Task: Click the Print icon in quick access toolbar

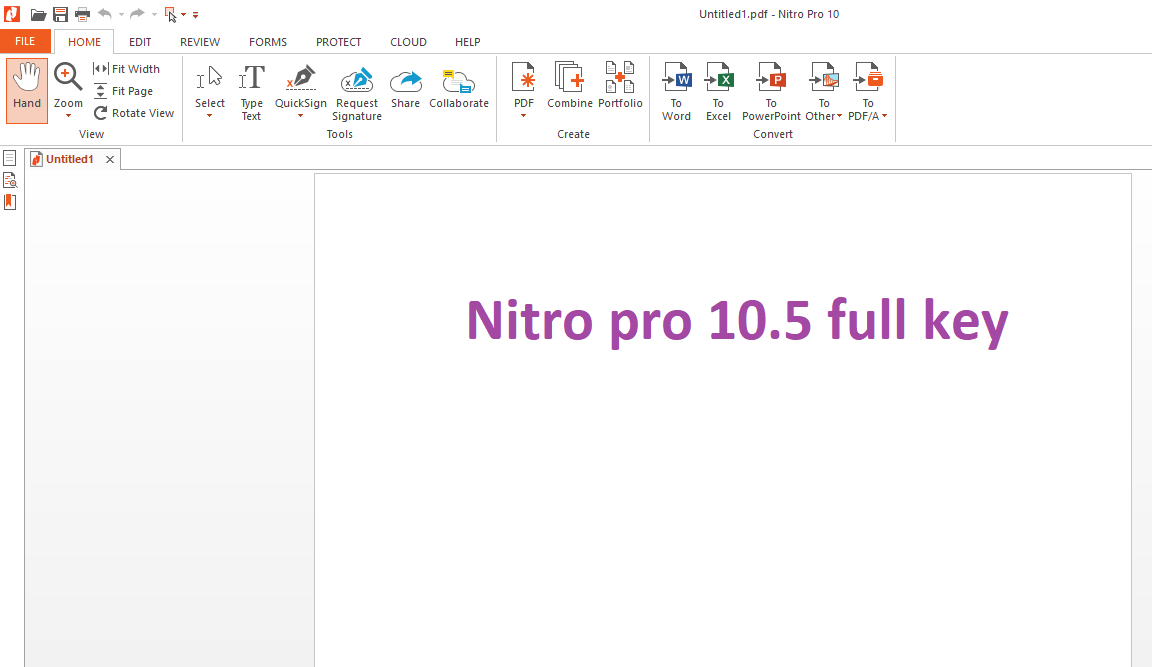Action: pos(81,14)
